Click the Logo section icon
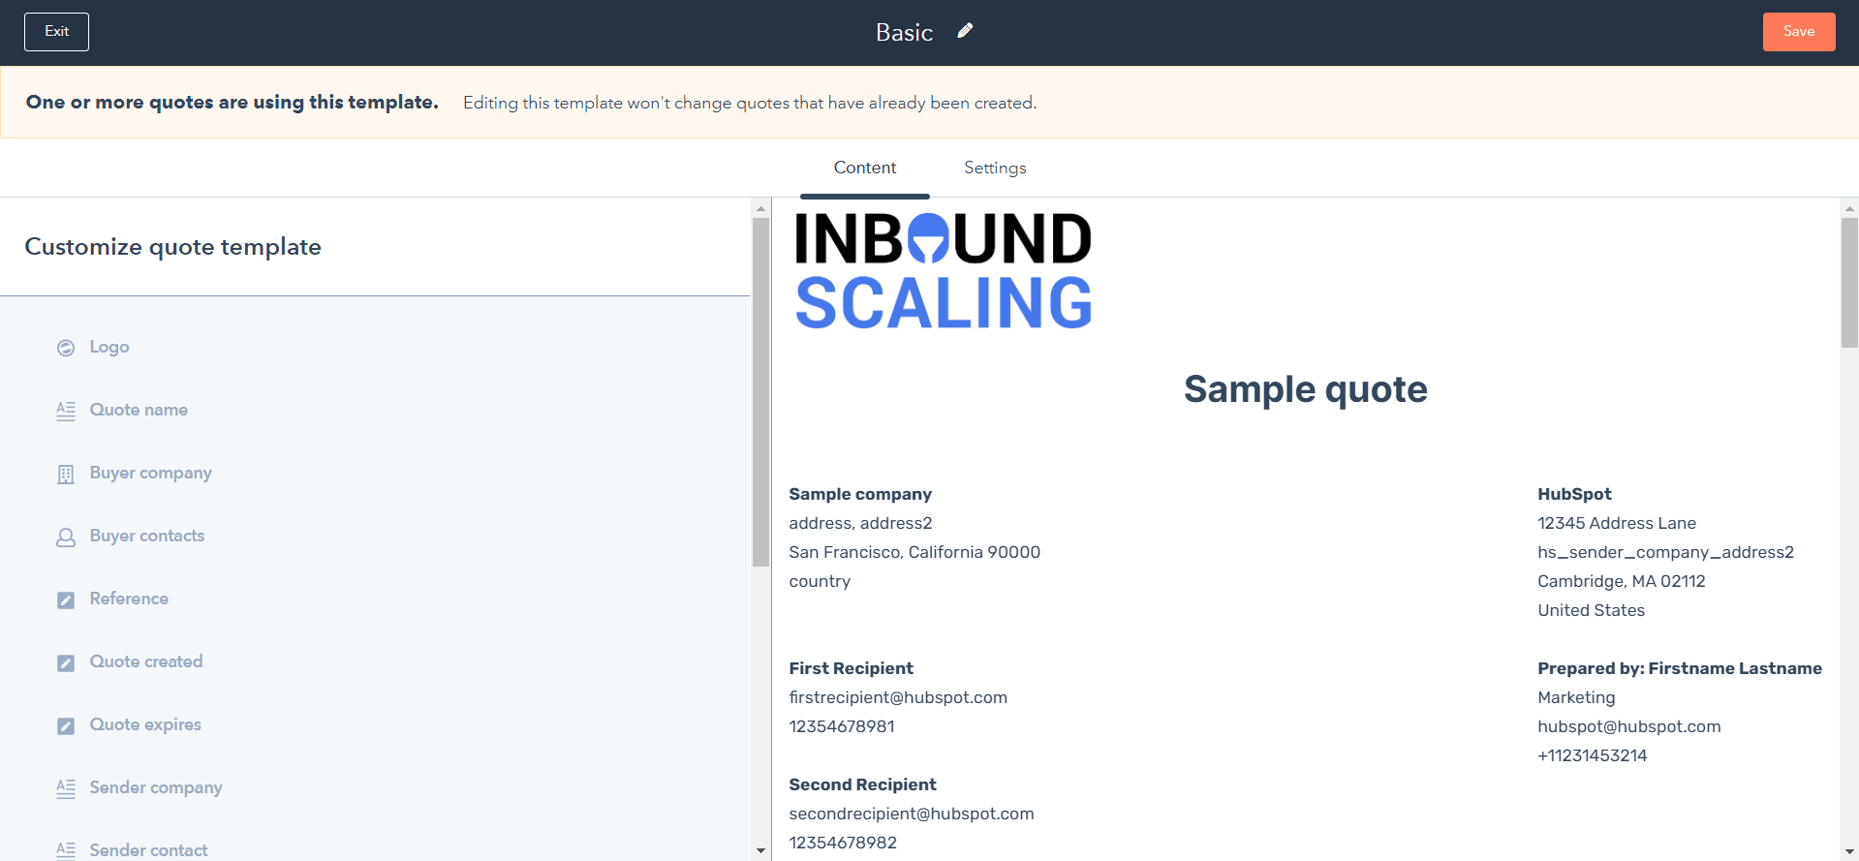1859x861 pixels. click(66, 348)
